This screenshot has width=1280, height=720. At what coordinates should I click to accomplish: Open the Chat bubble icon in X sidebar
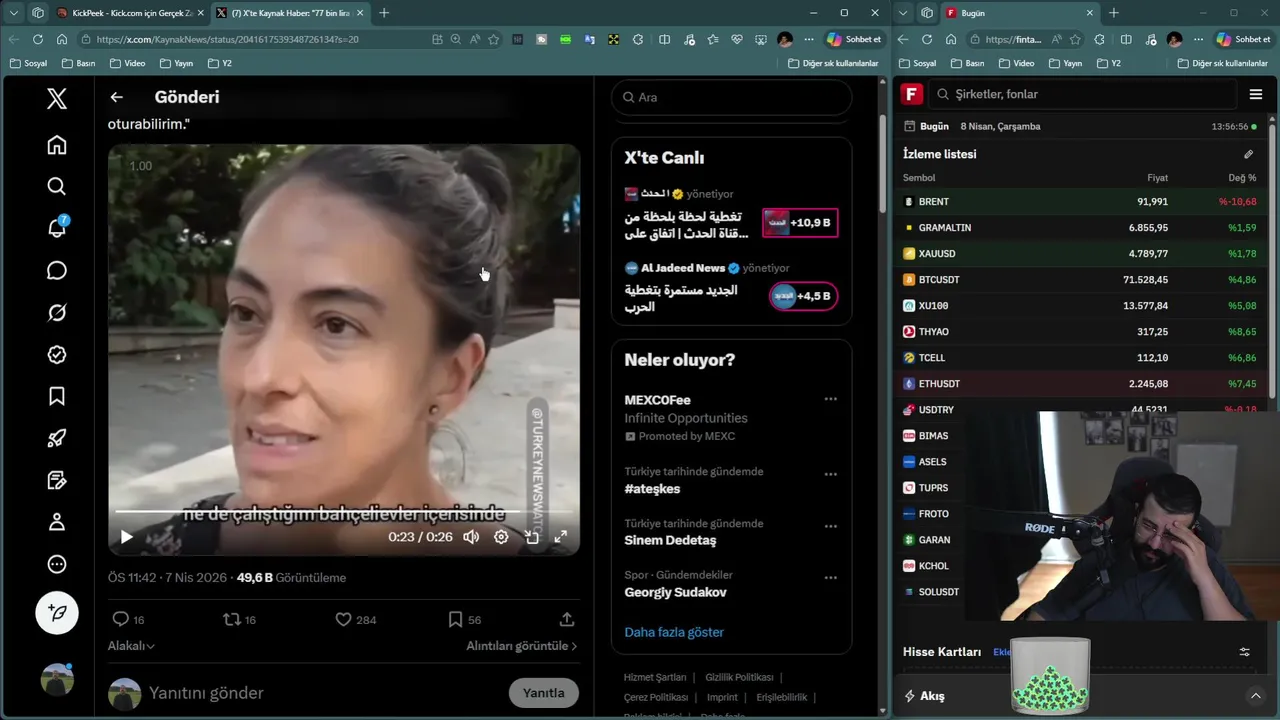[57, 271]
